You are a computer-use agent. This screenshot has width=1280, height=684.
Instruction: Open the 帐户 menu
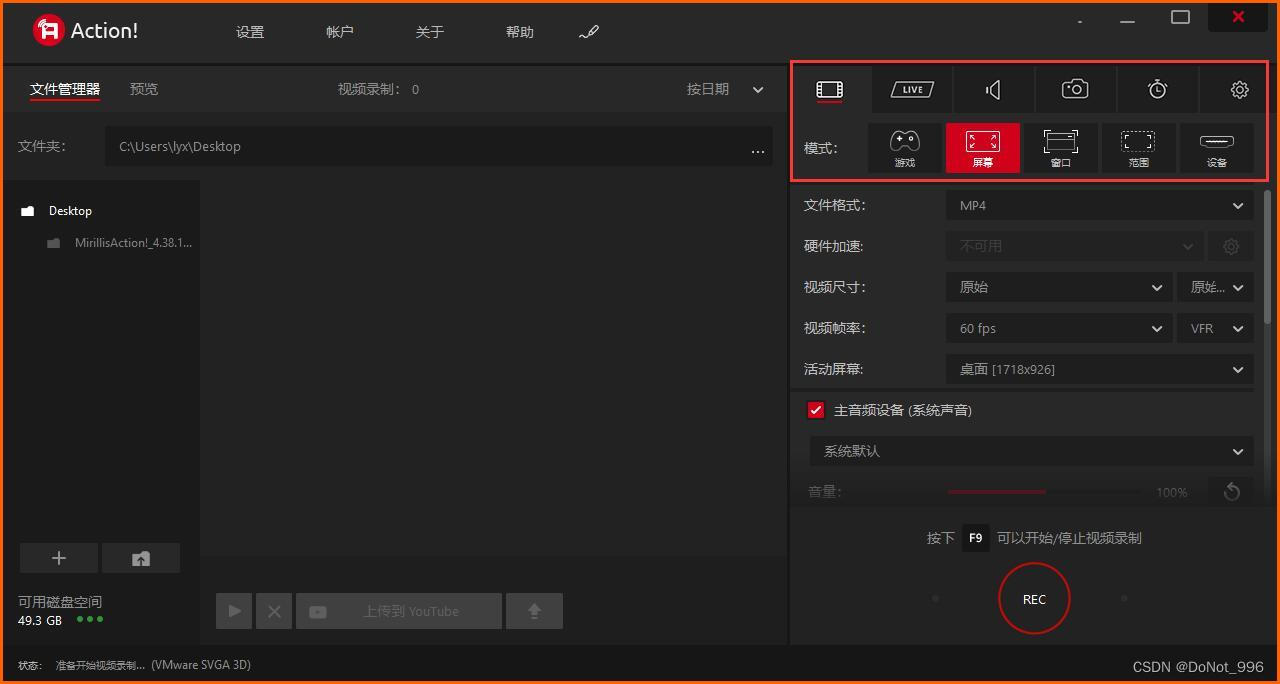340,32
